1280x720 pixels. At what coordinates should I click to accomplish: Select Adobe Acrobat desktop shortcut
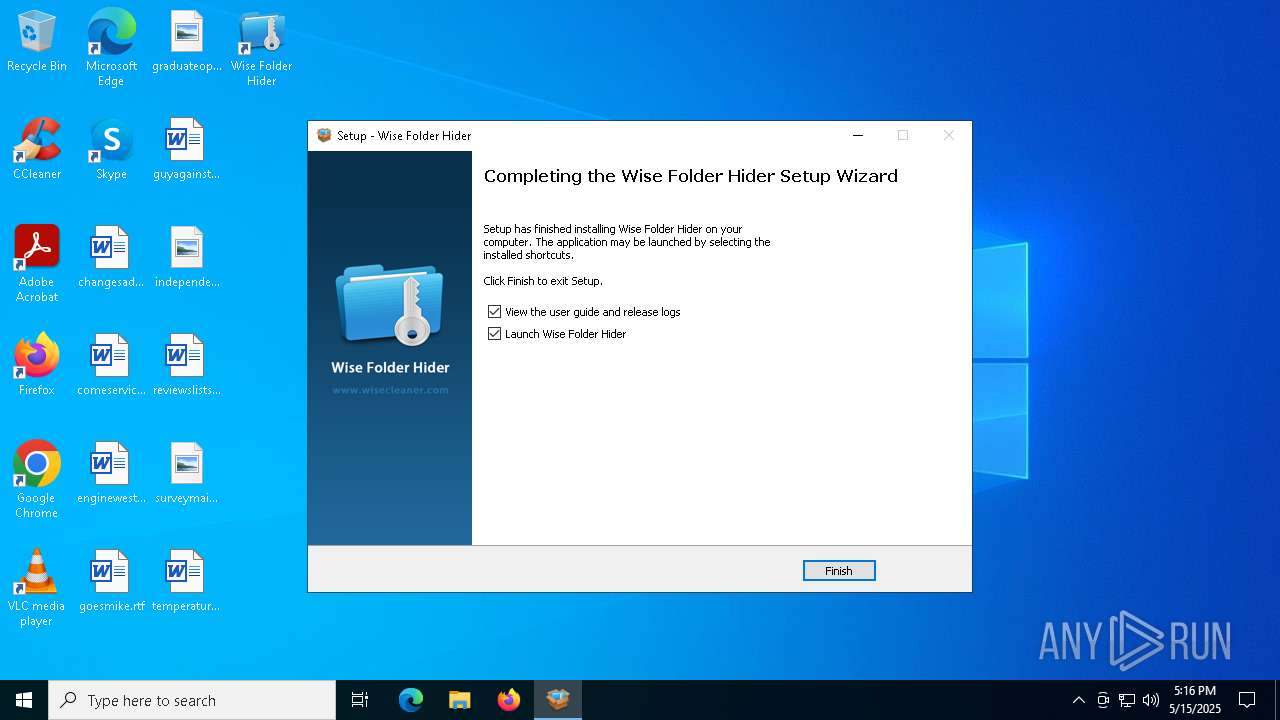tap(37, 264)
